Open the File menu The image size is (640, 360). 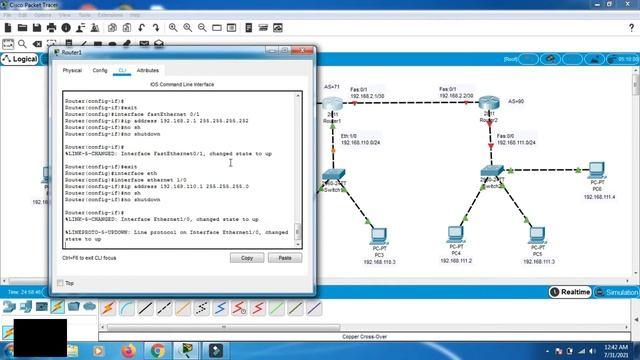[x=7, y=15]
